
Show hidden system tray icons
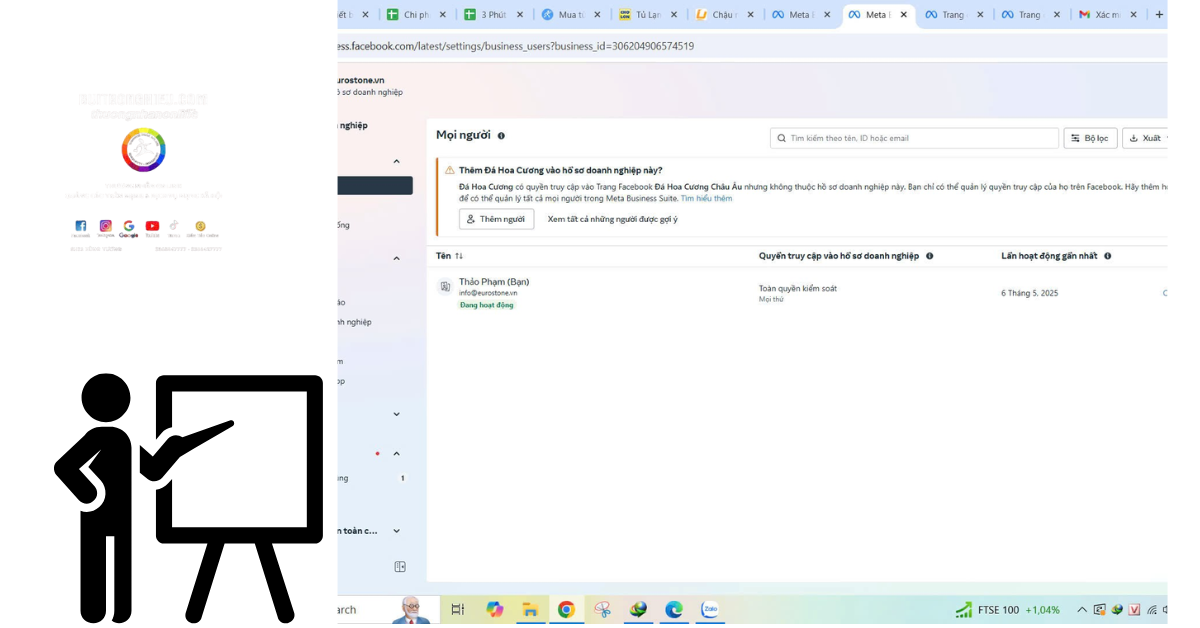(1081, 610)
